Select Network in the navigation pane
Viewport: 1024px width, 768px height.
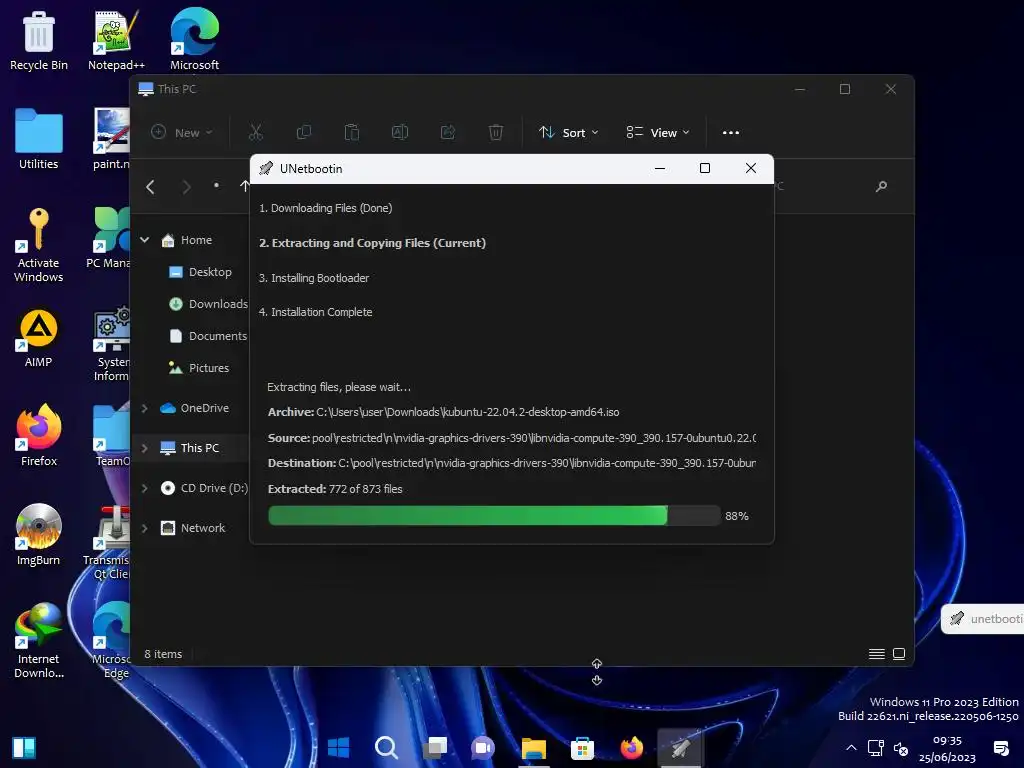(x=193, y=528)
